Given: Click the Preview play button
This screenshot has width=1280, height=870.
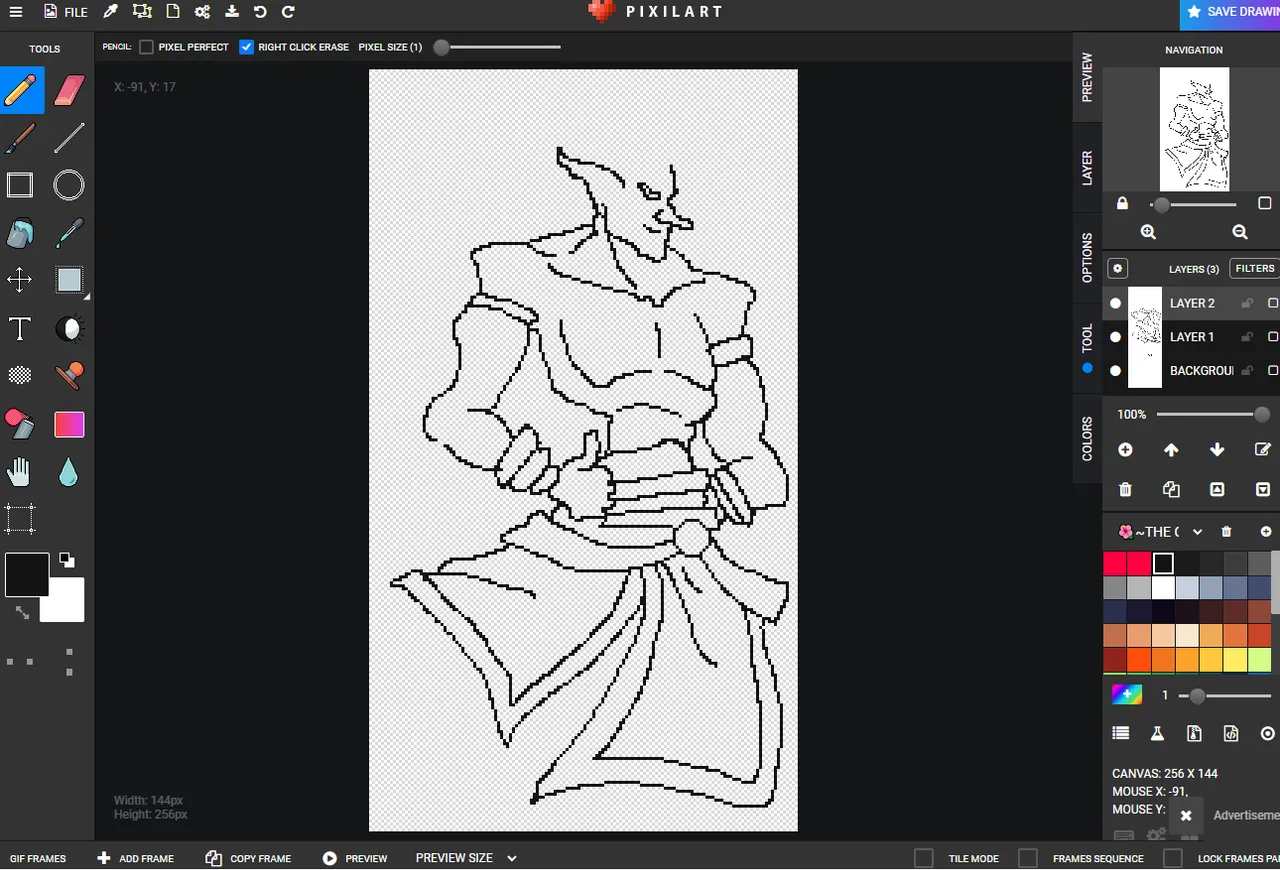Looking at the screenshot, I should (355, 858).
